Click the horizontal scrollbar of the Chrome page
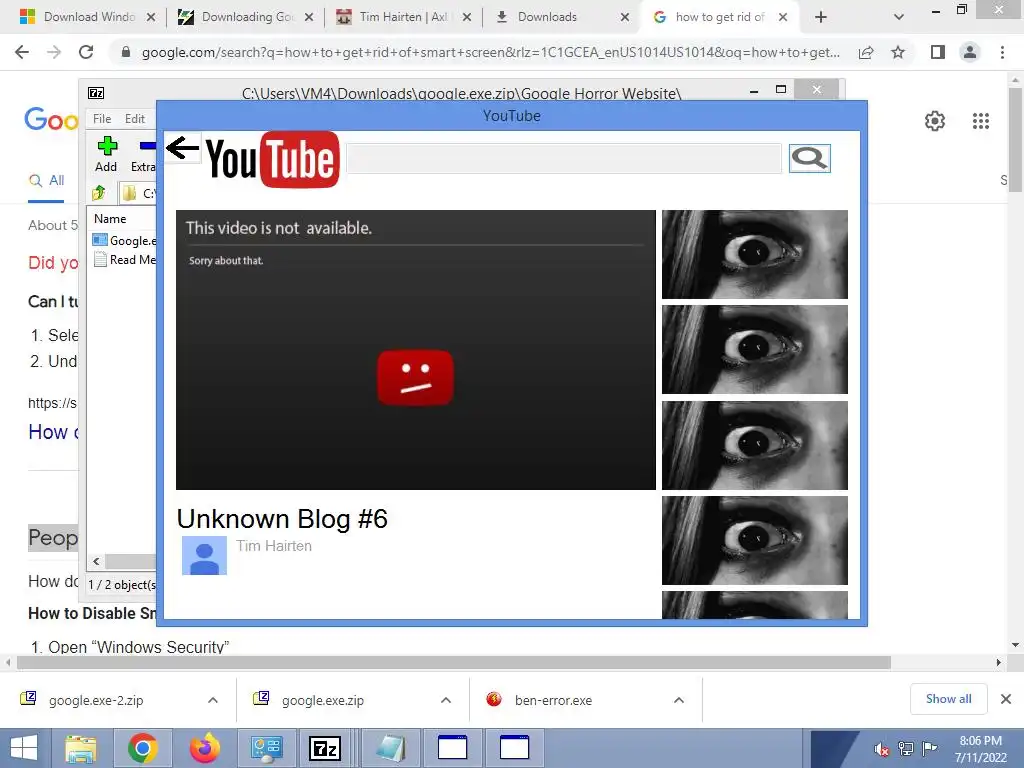This screenshot has height=768, width=1024. (x=454, y=663)
